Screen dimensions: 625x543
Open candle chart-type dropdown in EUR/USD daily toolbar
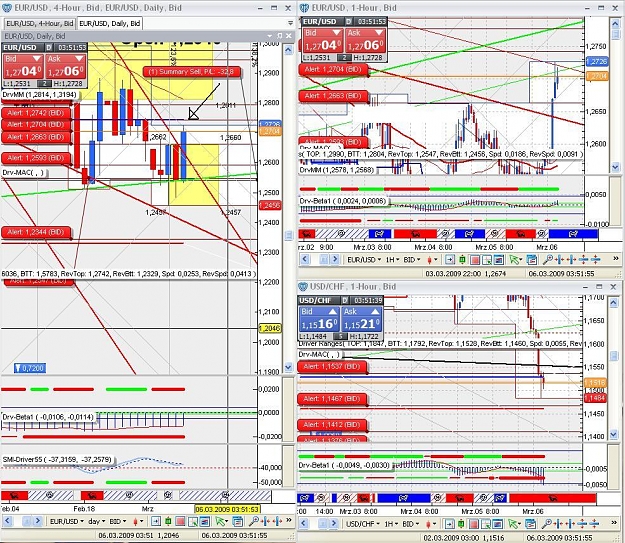(x=138, y=521)
